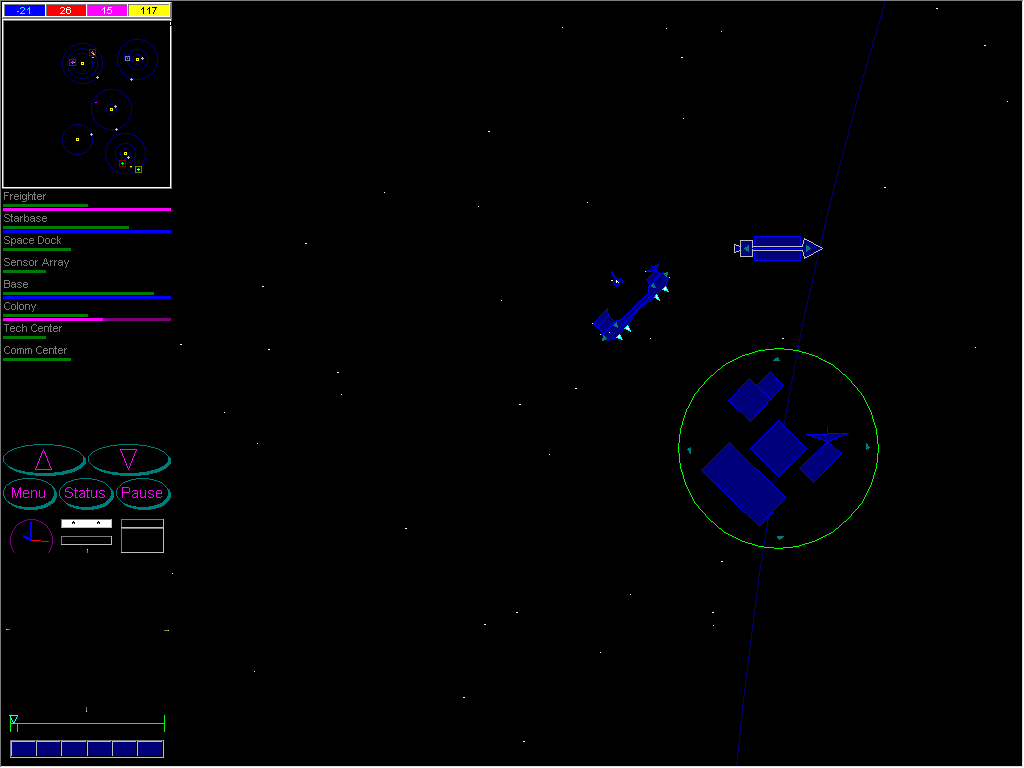Select the blue freighter ship with arrow nose
The image size is (1024, 768).
click(x=778, y=249)
